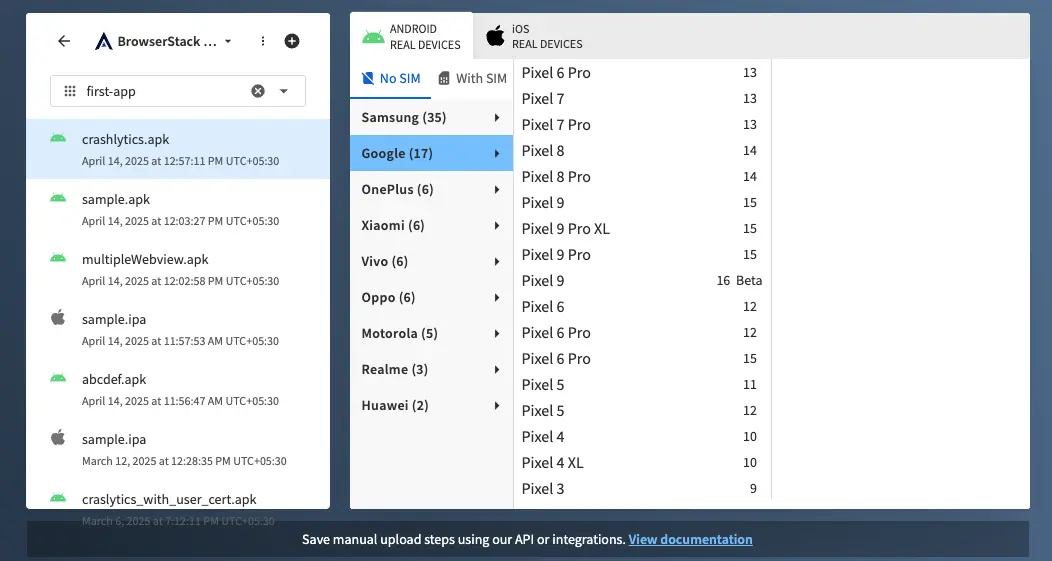Click the Android icon beside multipleWebview.apk

[58, 258]
